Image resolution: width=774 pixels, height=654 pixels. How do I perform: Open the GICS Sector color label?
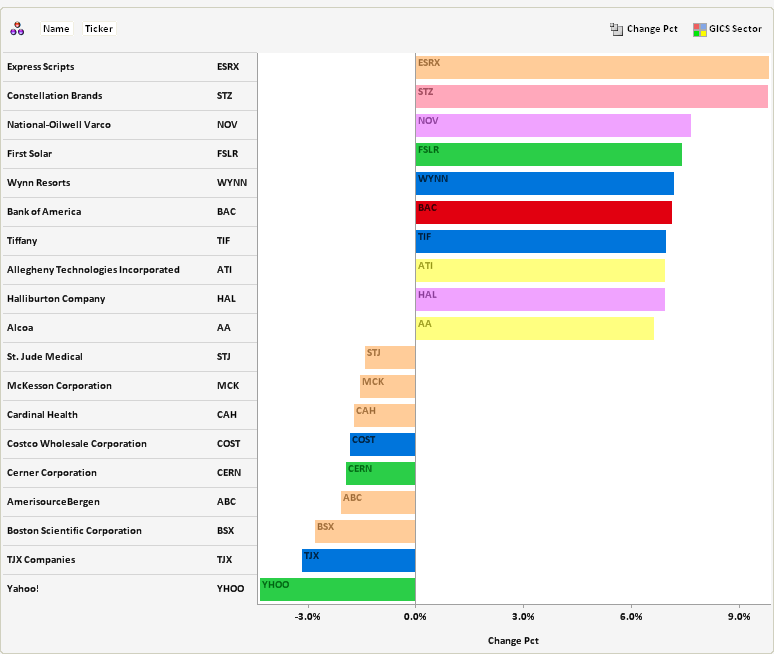[735, 29]
